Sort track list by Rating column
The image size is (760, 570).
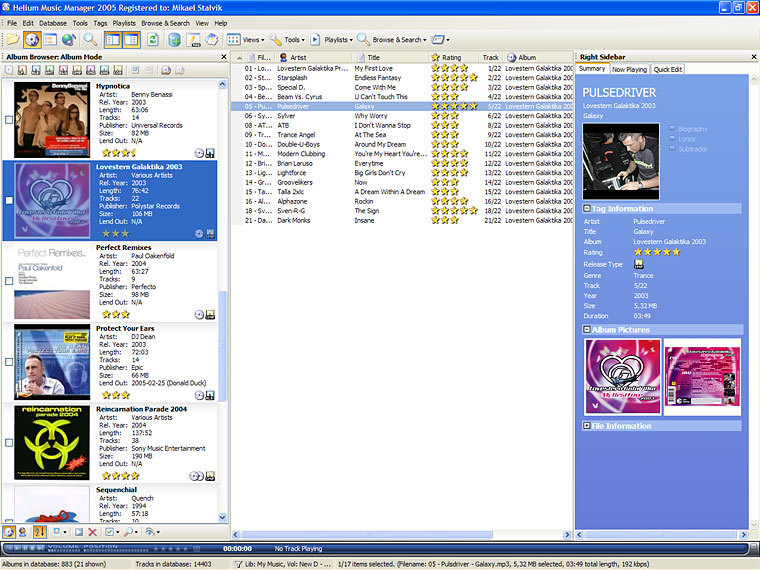pos(451,57)
